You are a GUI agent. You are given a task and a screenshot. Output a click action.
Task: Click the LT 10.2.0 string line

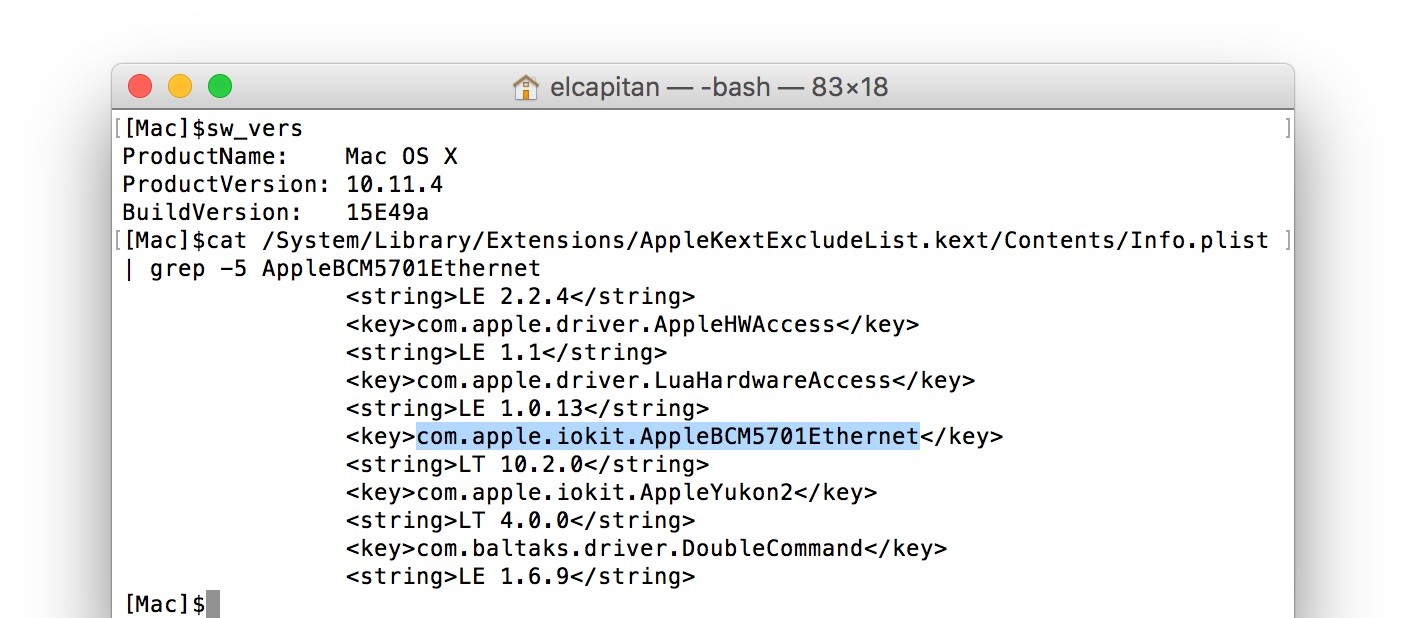click(x=527, y=464)
